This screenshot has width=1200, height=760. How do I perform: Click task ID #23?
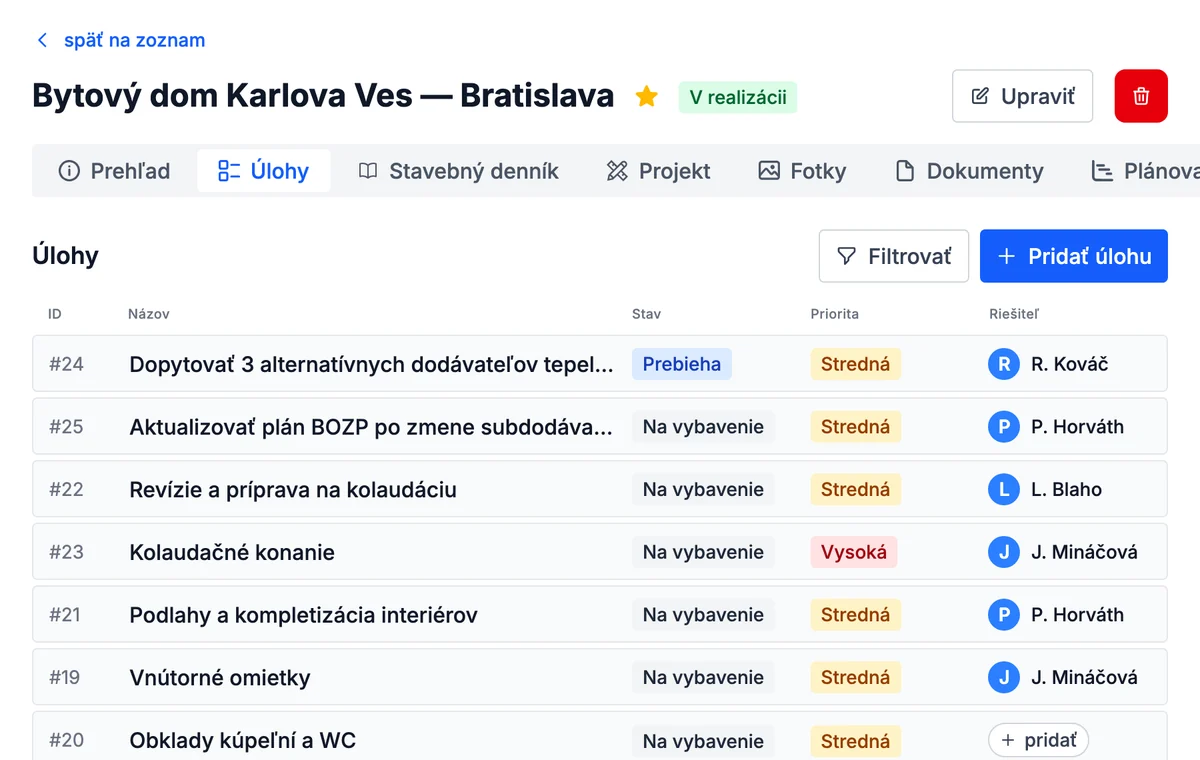[x=66, y=552]
